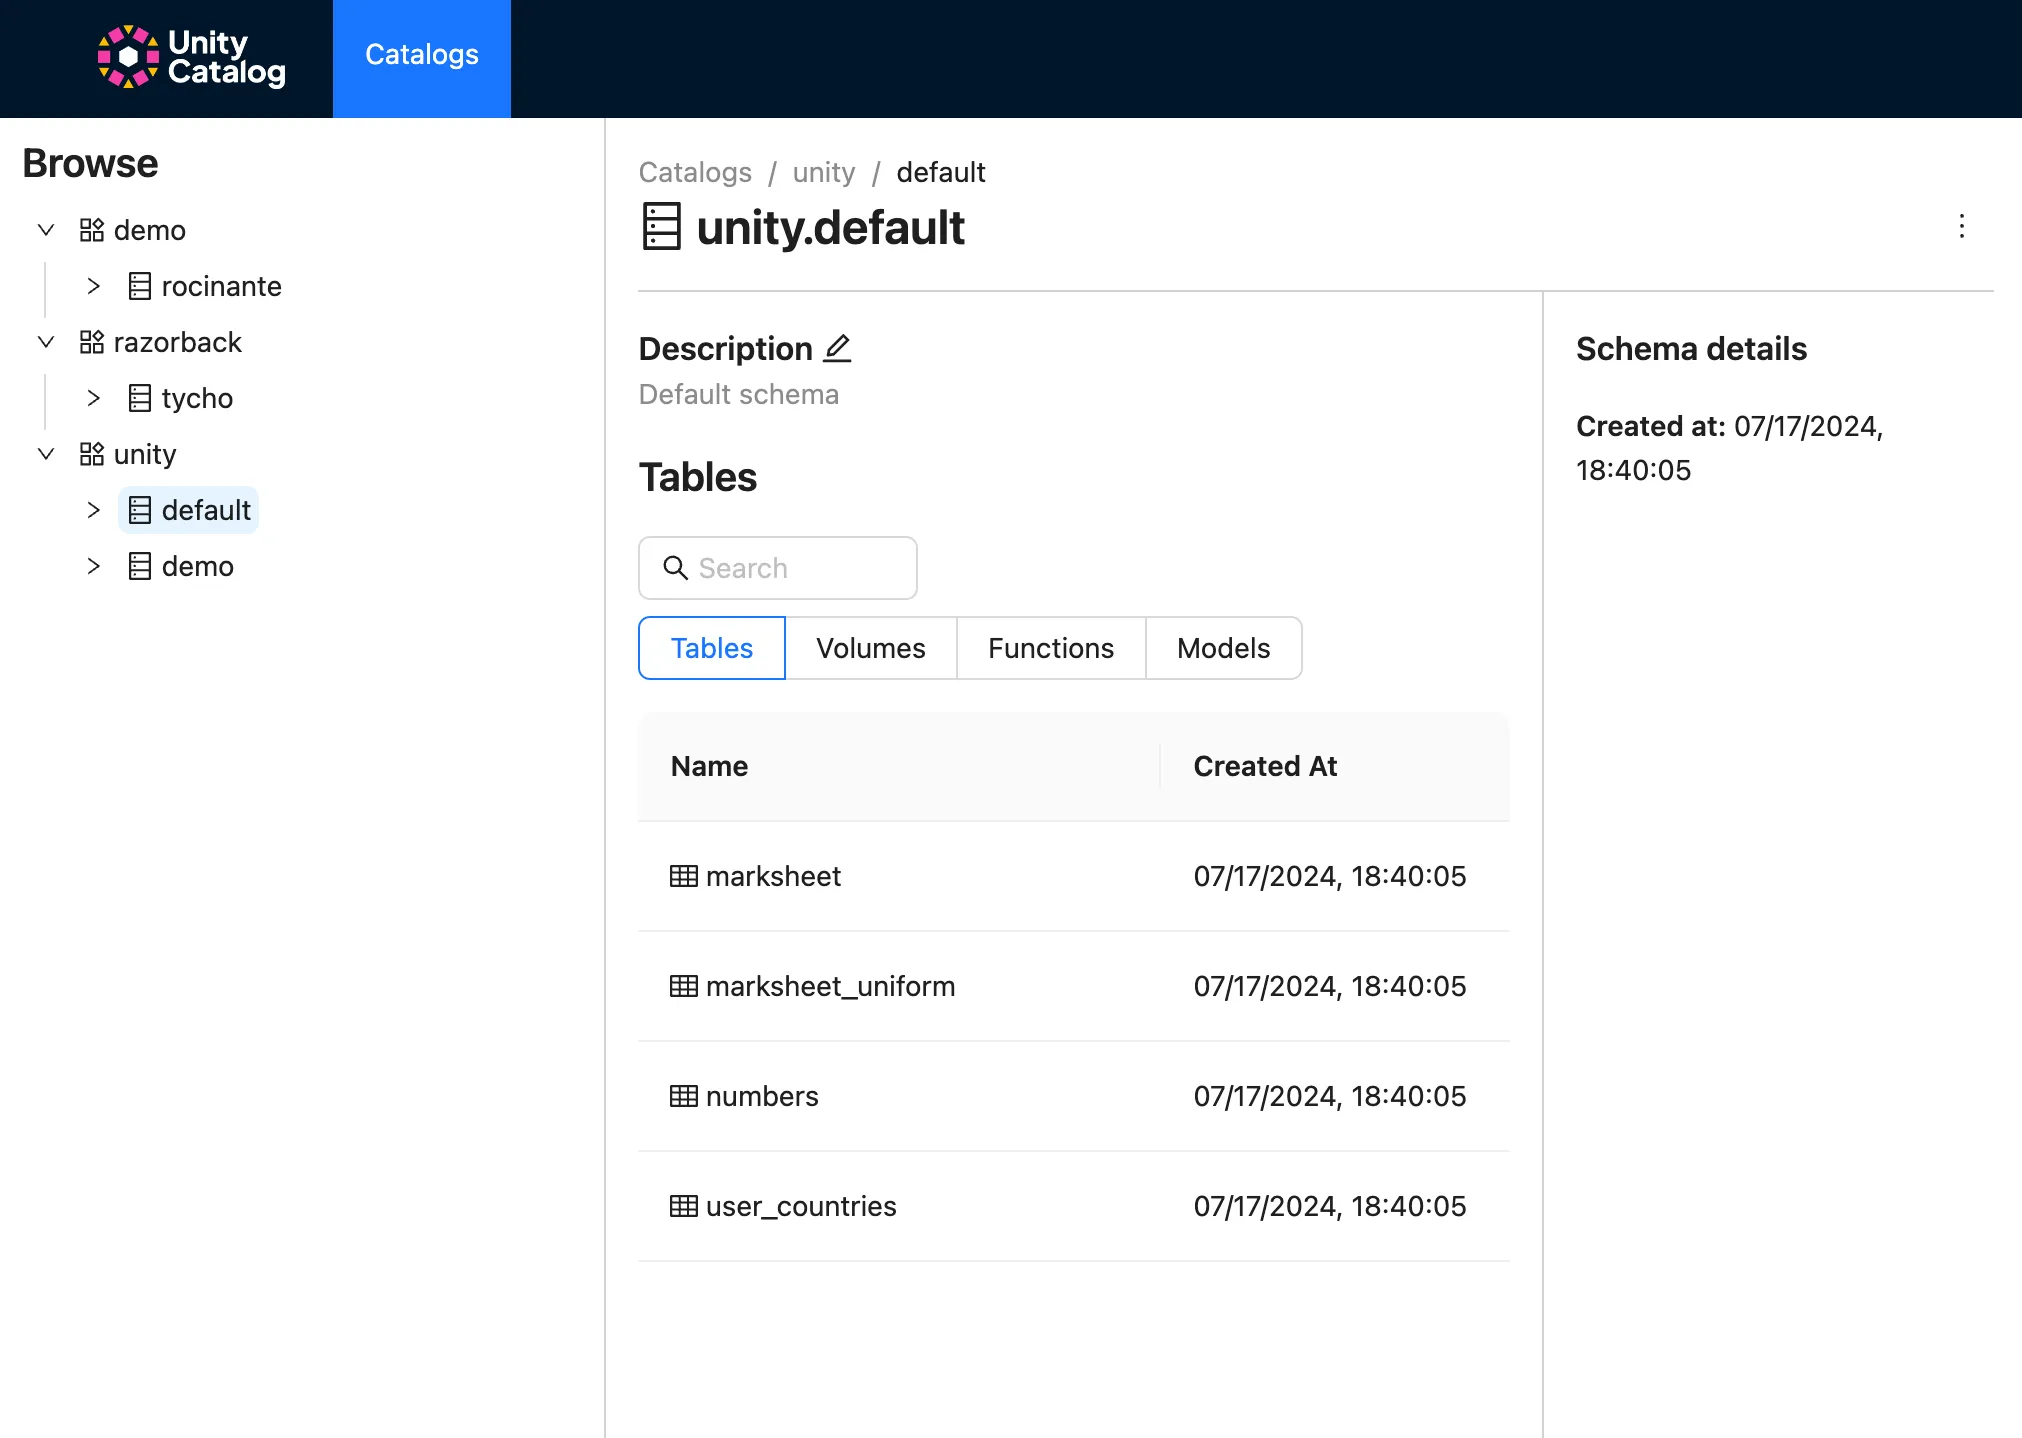Open the user_countries table row
The image size is (2022, 1438).
point(800,1206)
